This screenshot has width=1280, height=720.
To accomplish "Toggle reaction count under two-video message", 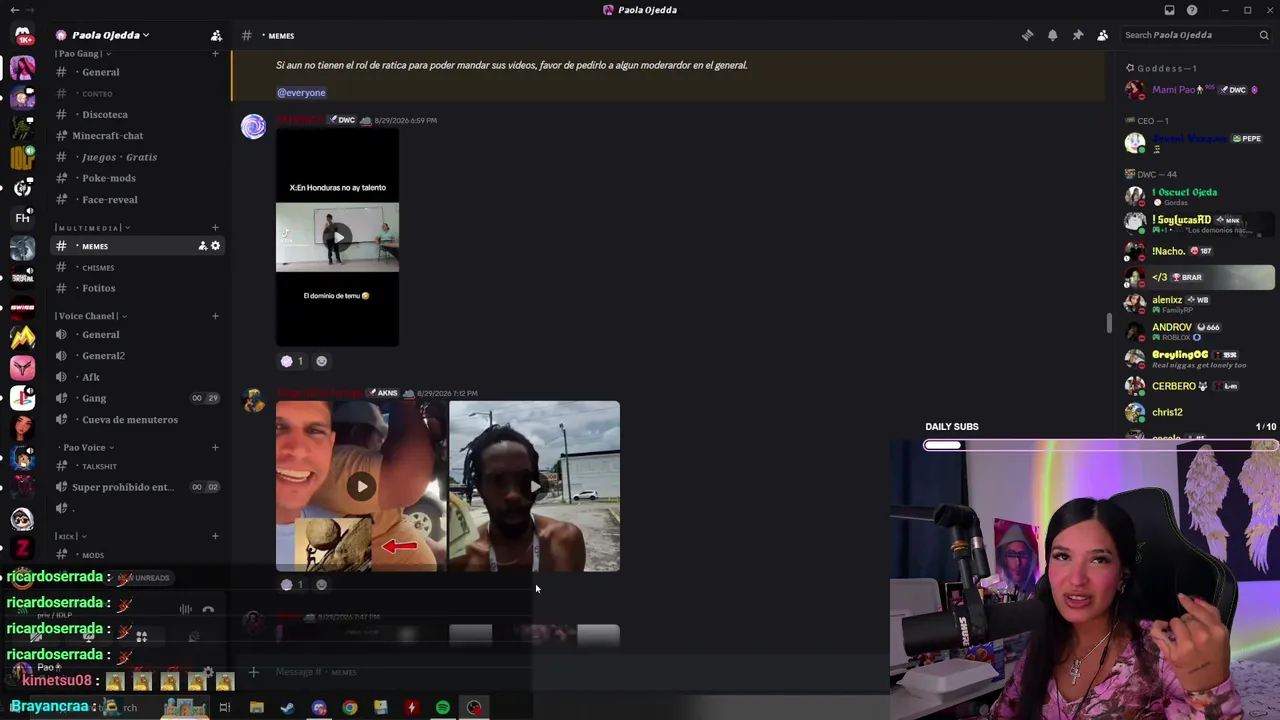I will point(292,584).
